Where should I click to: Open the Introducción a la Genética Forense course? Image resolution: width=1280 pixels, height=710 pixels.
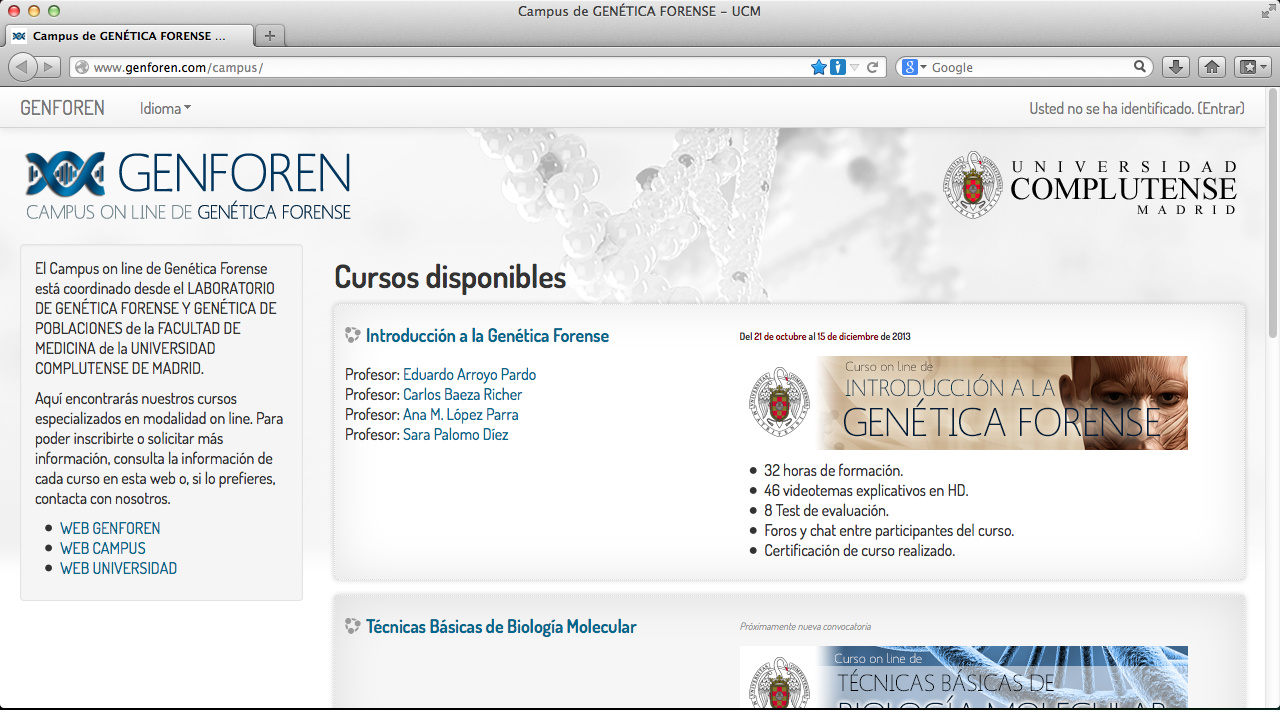487,336
